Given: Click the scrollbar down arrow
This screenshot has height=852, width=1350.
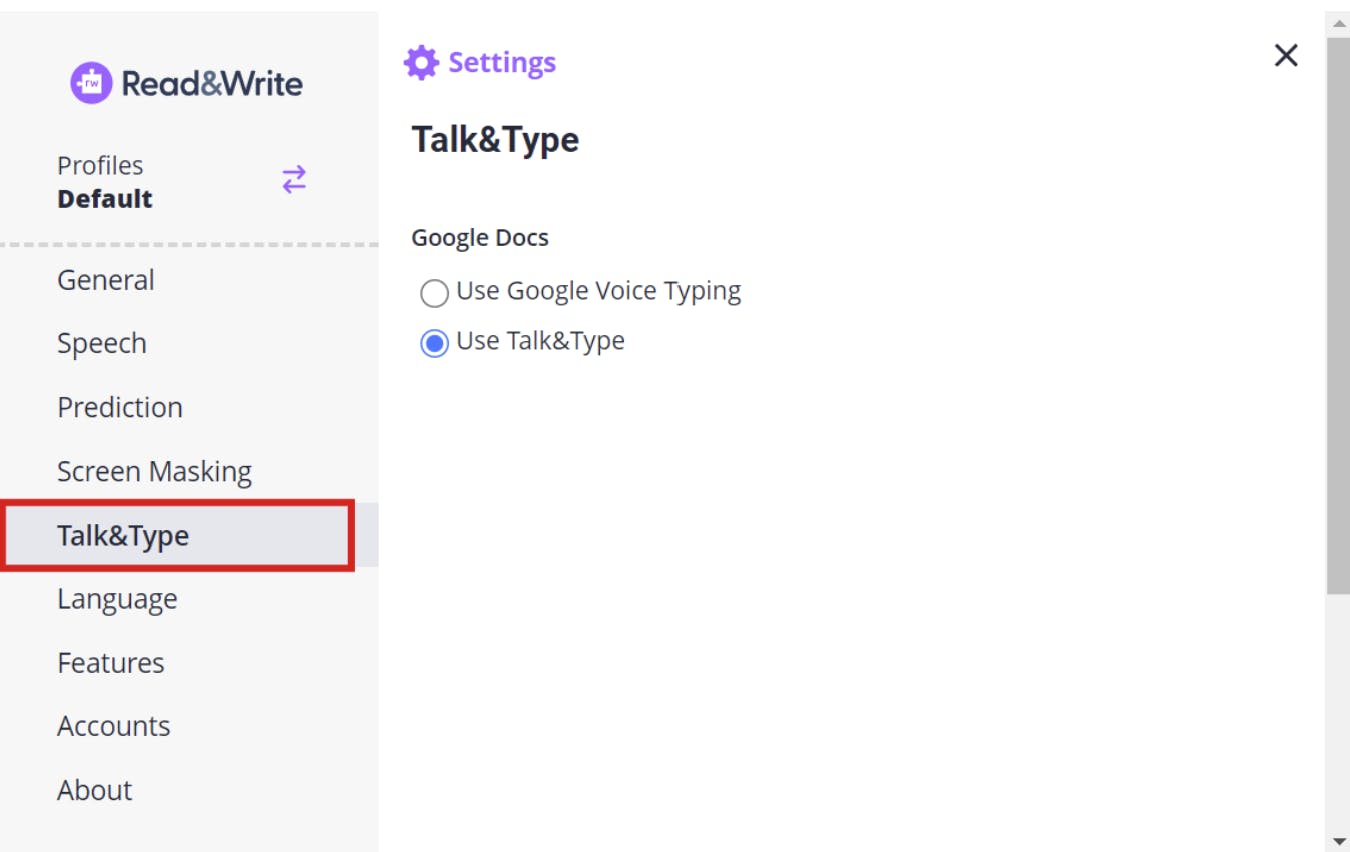Looking at the screenshot, I should (x=1339, y=842).
